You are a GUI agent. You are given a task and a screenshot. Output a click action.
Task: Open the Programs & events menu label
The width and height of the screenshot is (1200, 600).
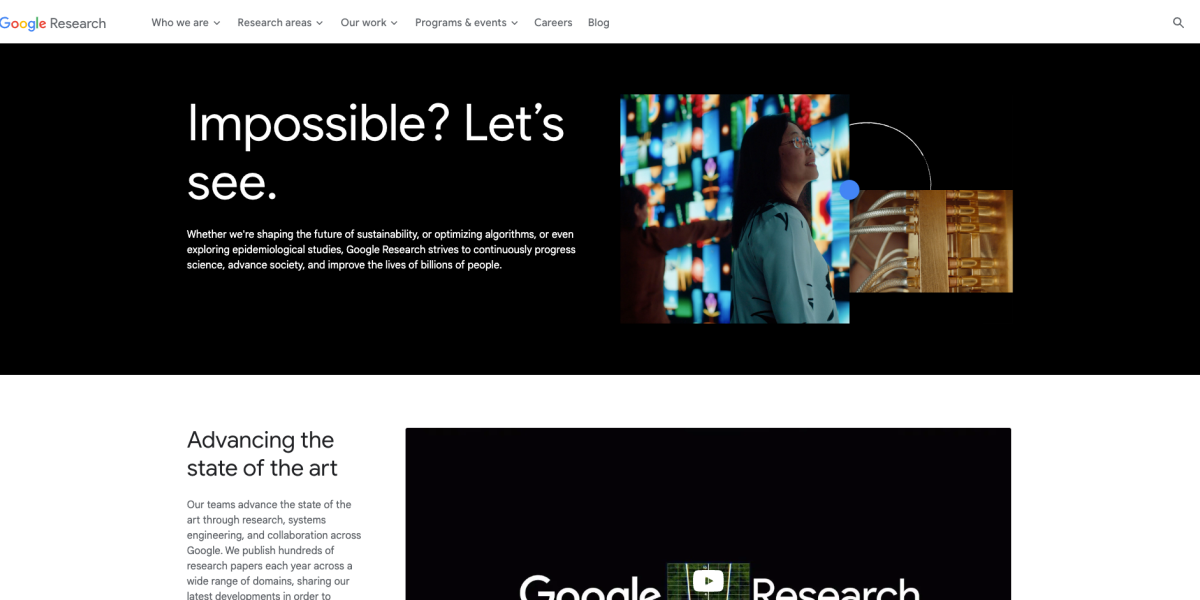[x=460, y=23]
